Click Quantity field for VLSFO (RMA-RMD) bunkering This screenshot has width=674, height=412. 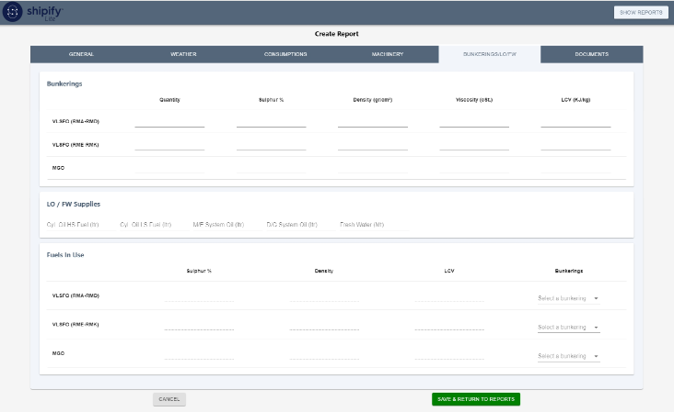click(169, 122)
